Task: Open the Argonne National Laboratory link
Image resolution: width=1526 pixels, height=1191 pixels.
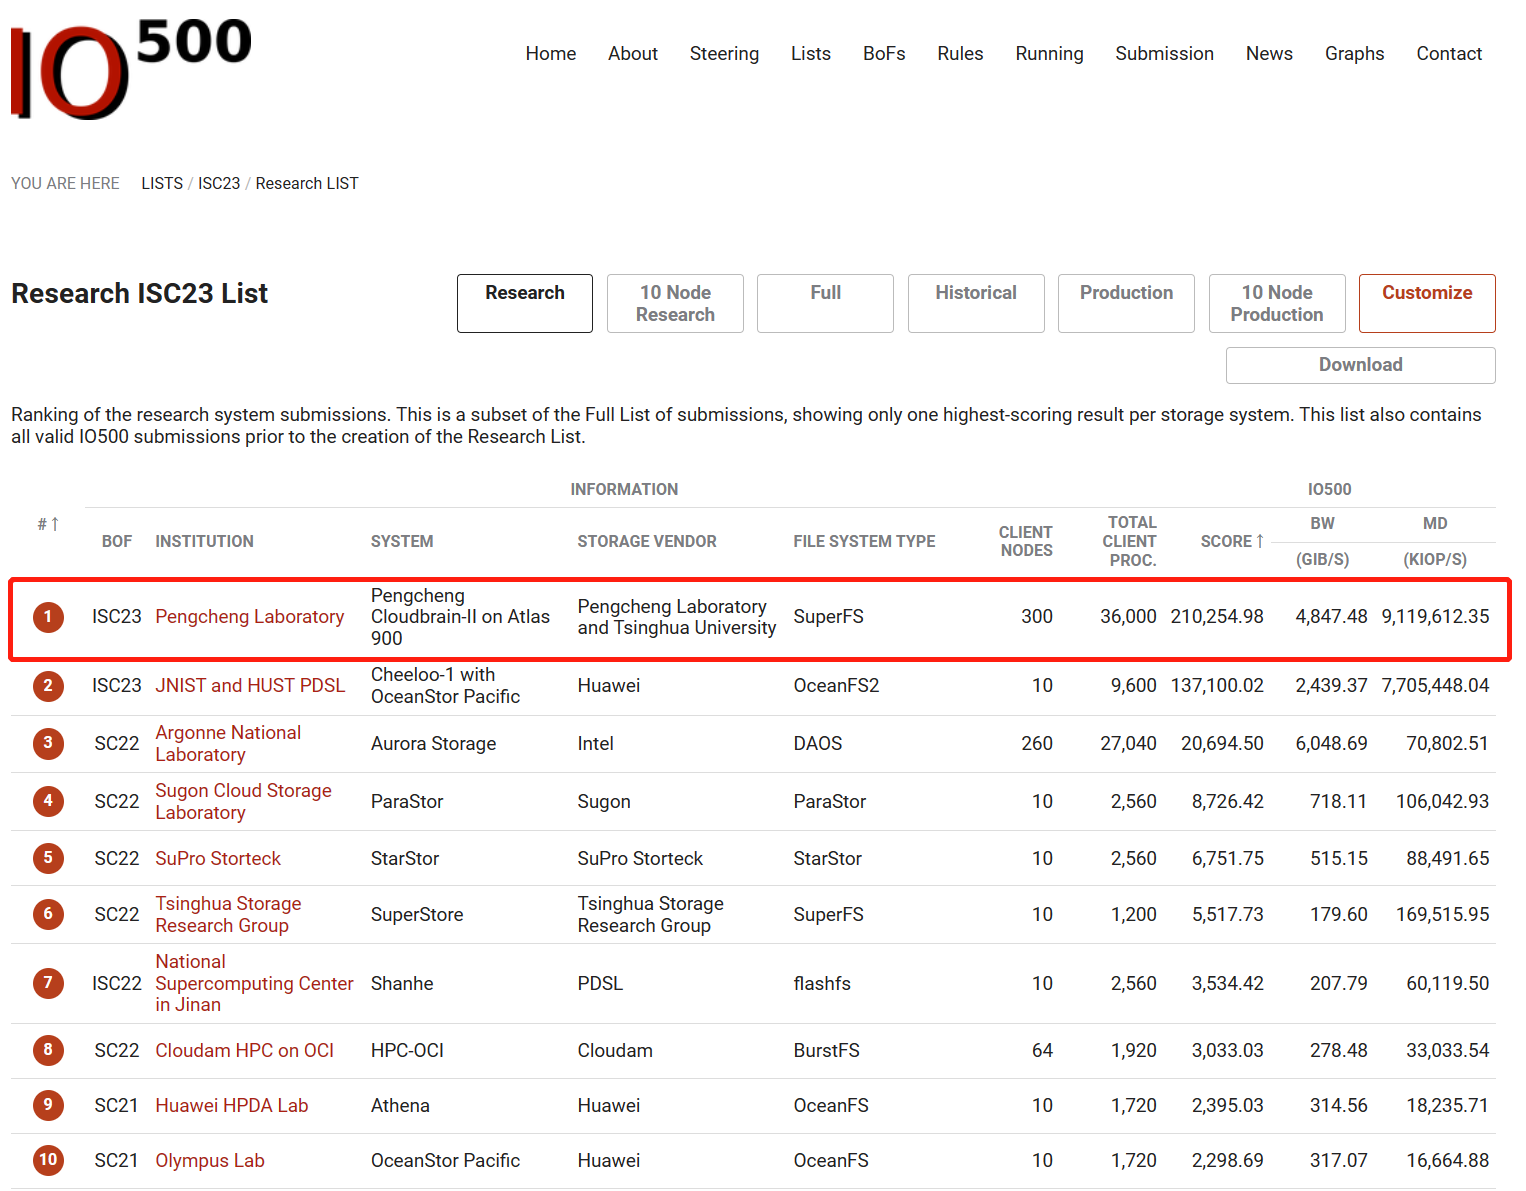Action: (x=228, y=744)
